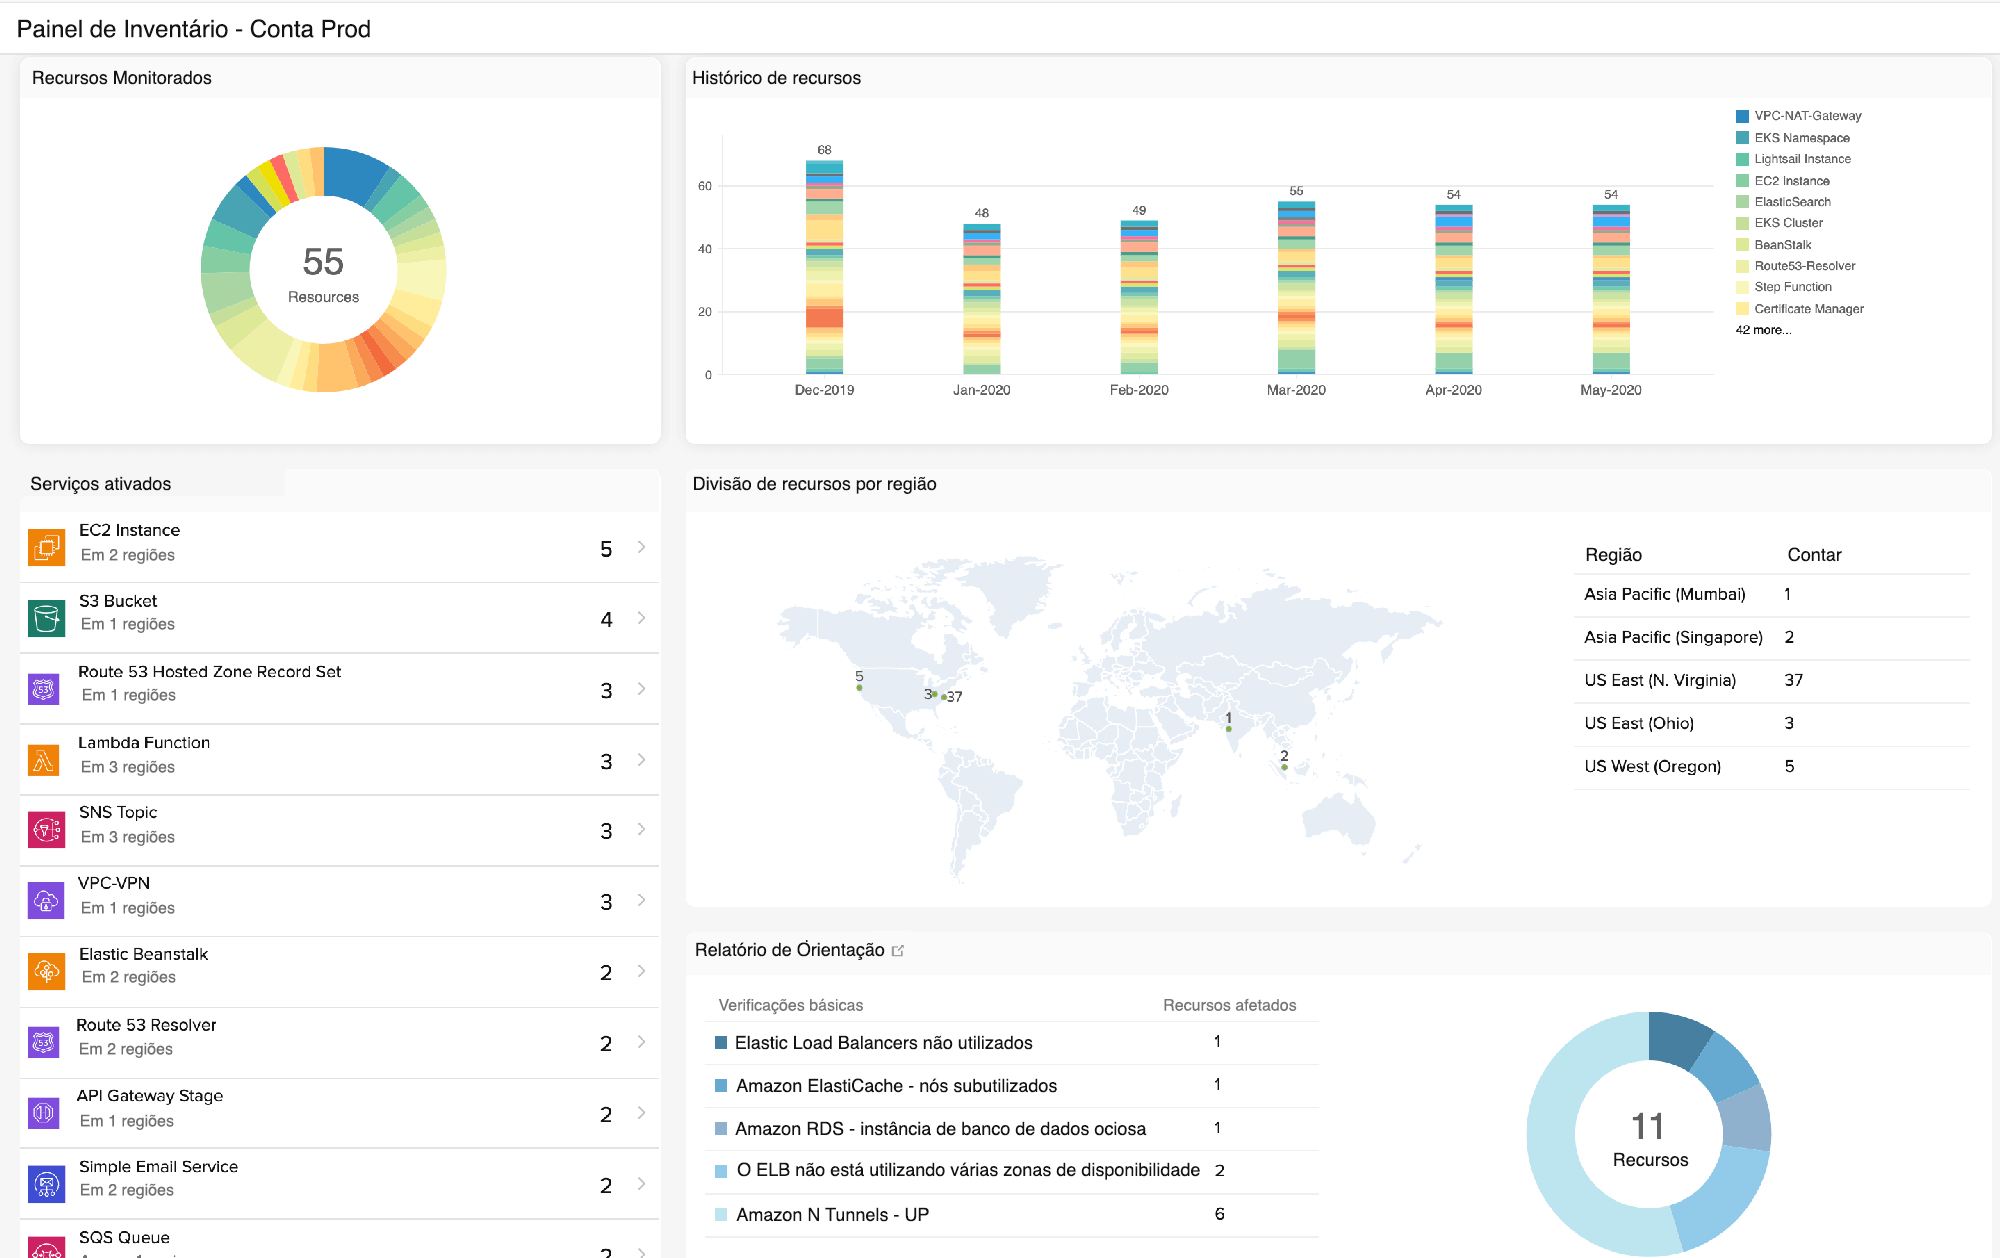Expand the "42 more..." legend items

tap(1763, 330)
